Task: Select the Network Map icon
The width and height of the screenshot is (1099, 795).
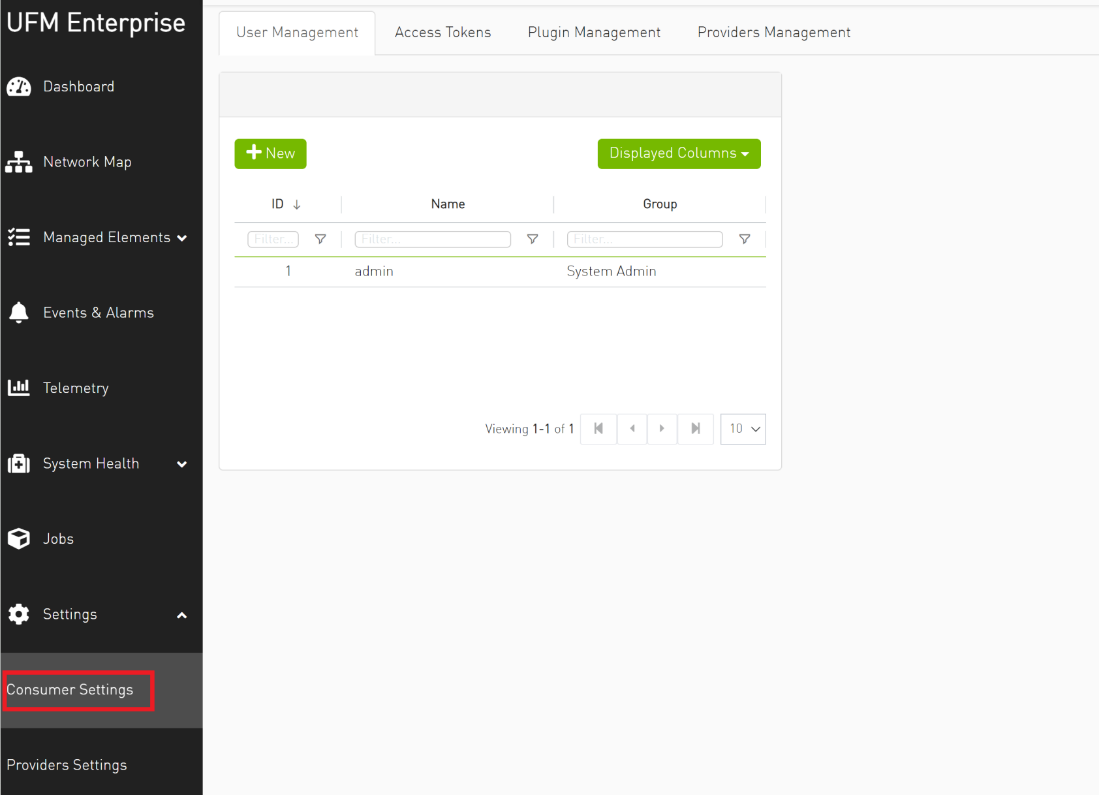Action: (x=19, y=161)
